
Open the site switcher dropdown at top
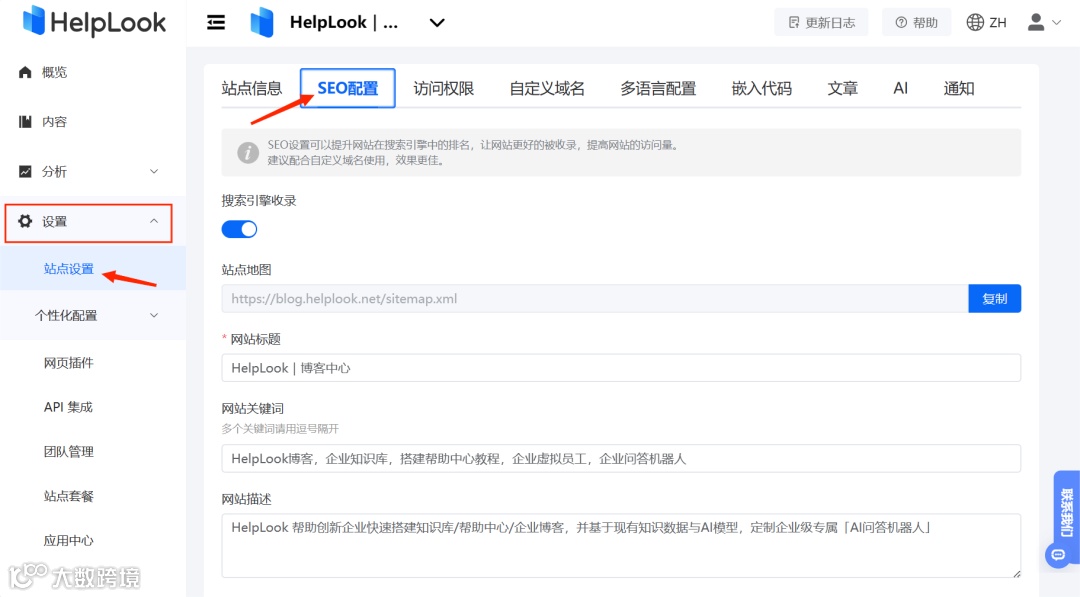coord(437,22)
